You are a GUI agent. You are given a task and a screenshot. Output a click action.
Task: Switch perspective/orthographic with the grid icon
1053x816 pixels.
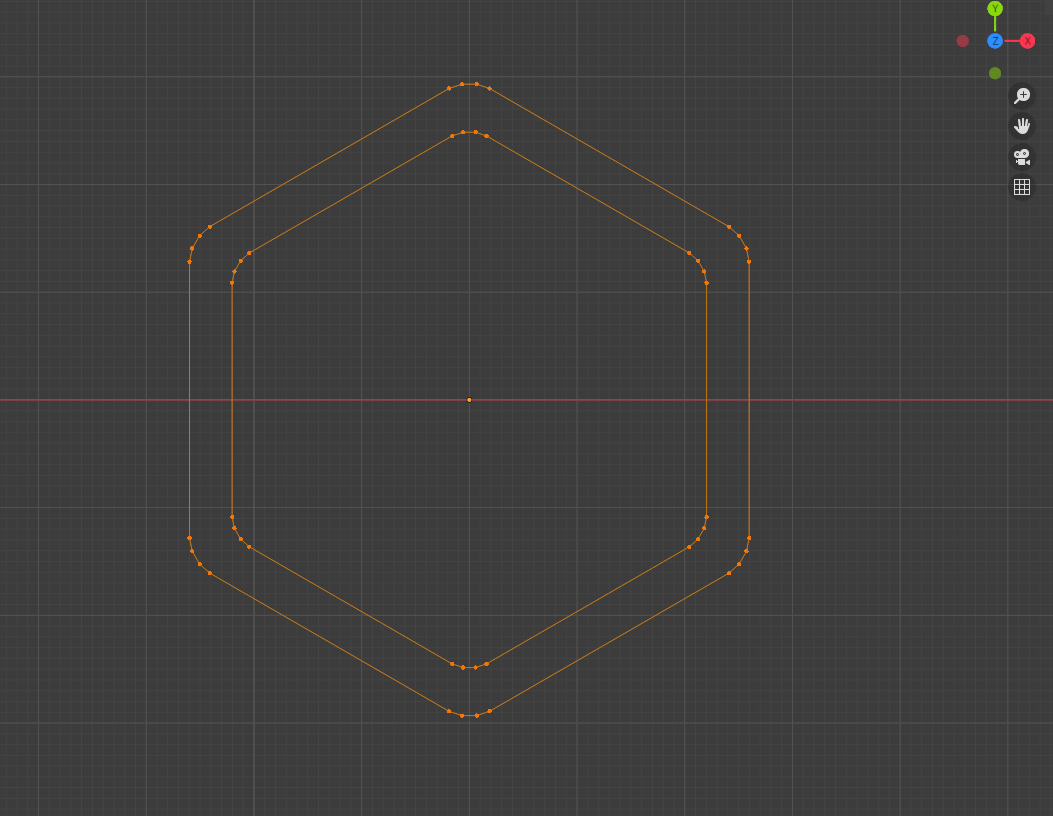[x=1021, y=187]
